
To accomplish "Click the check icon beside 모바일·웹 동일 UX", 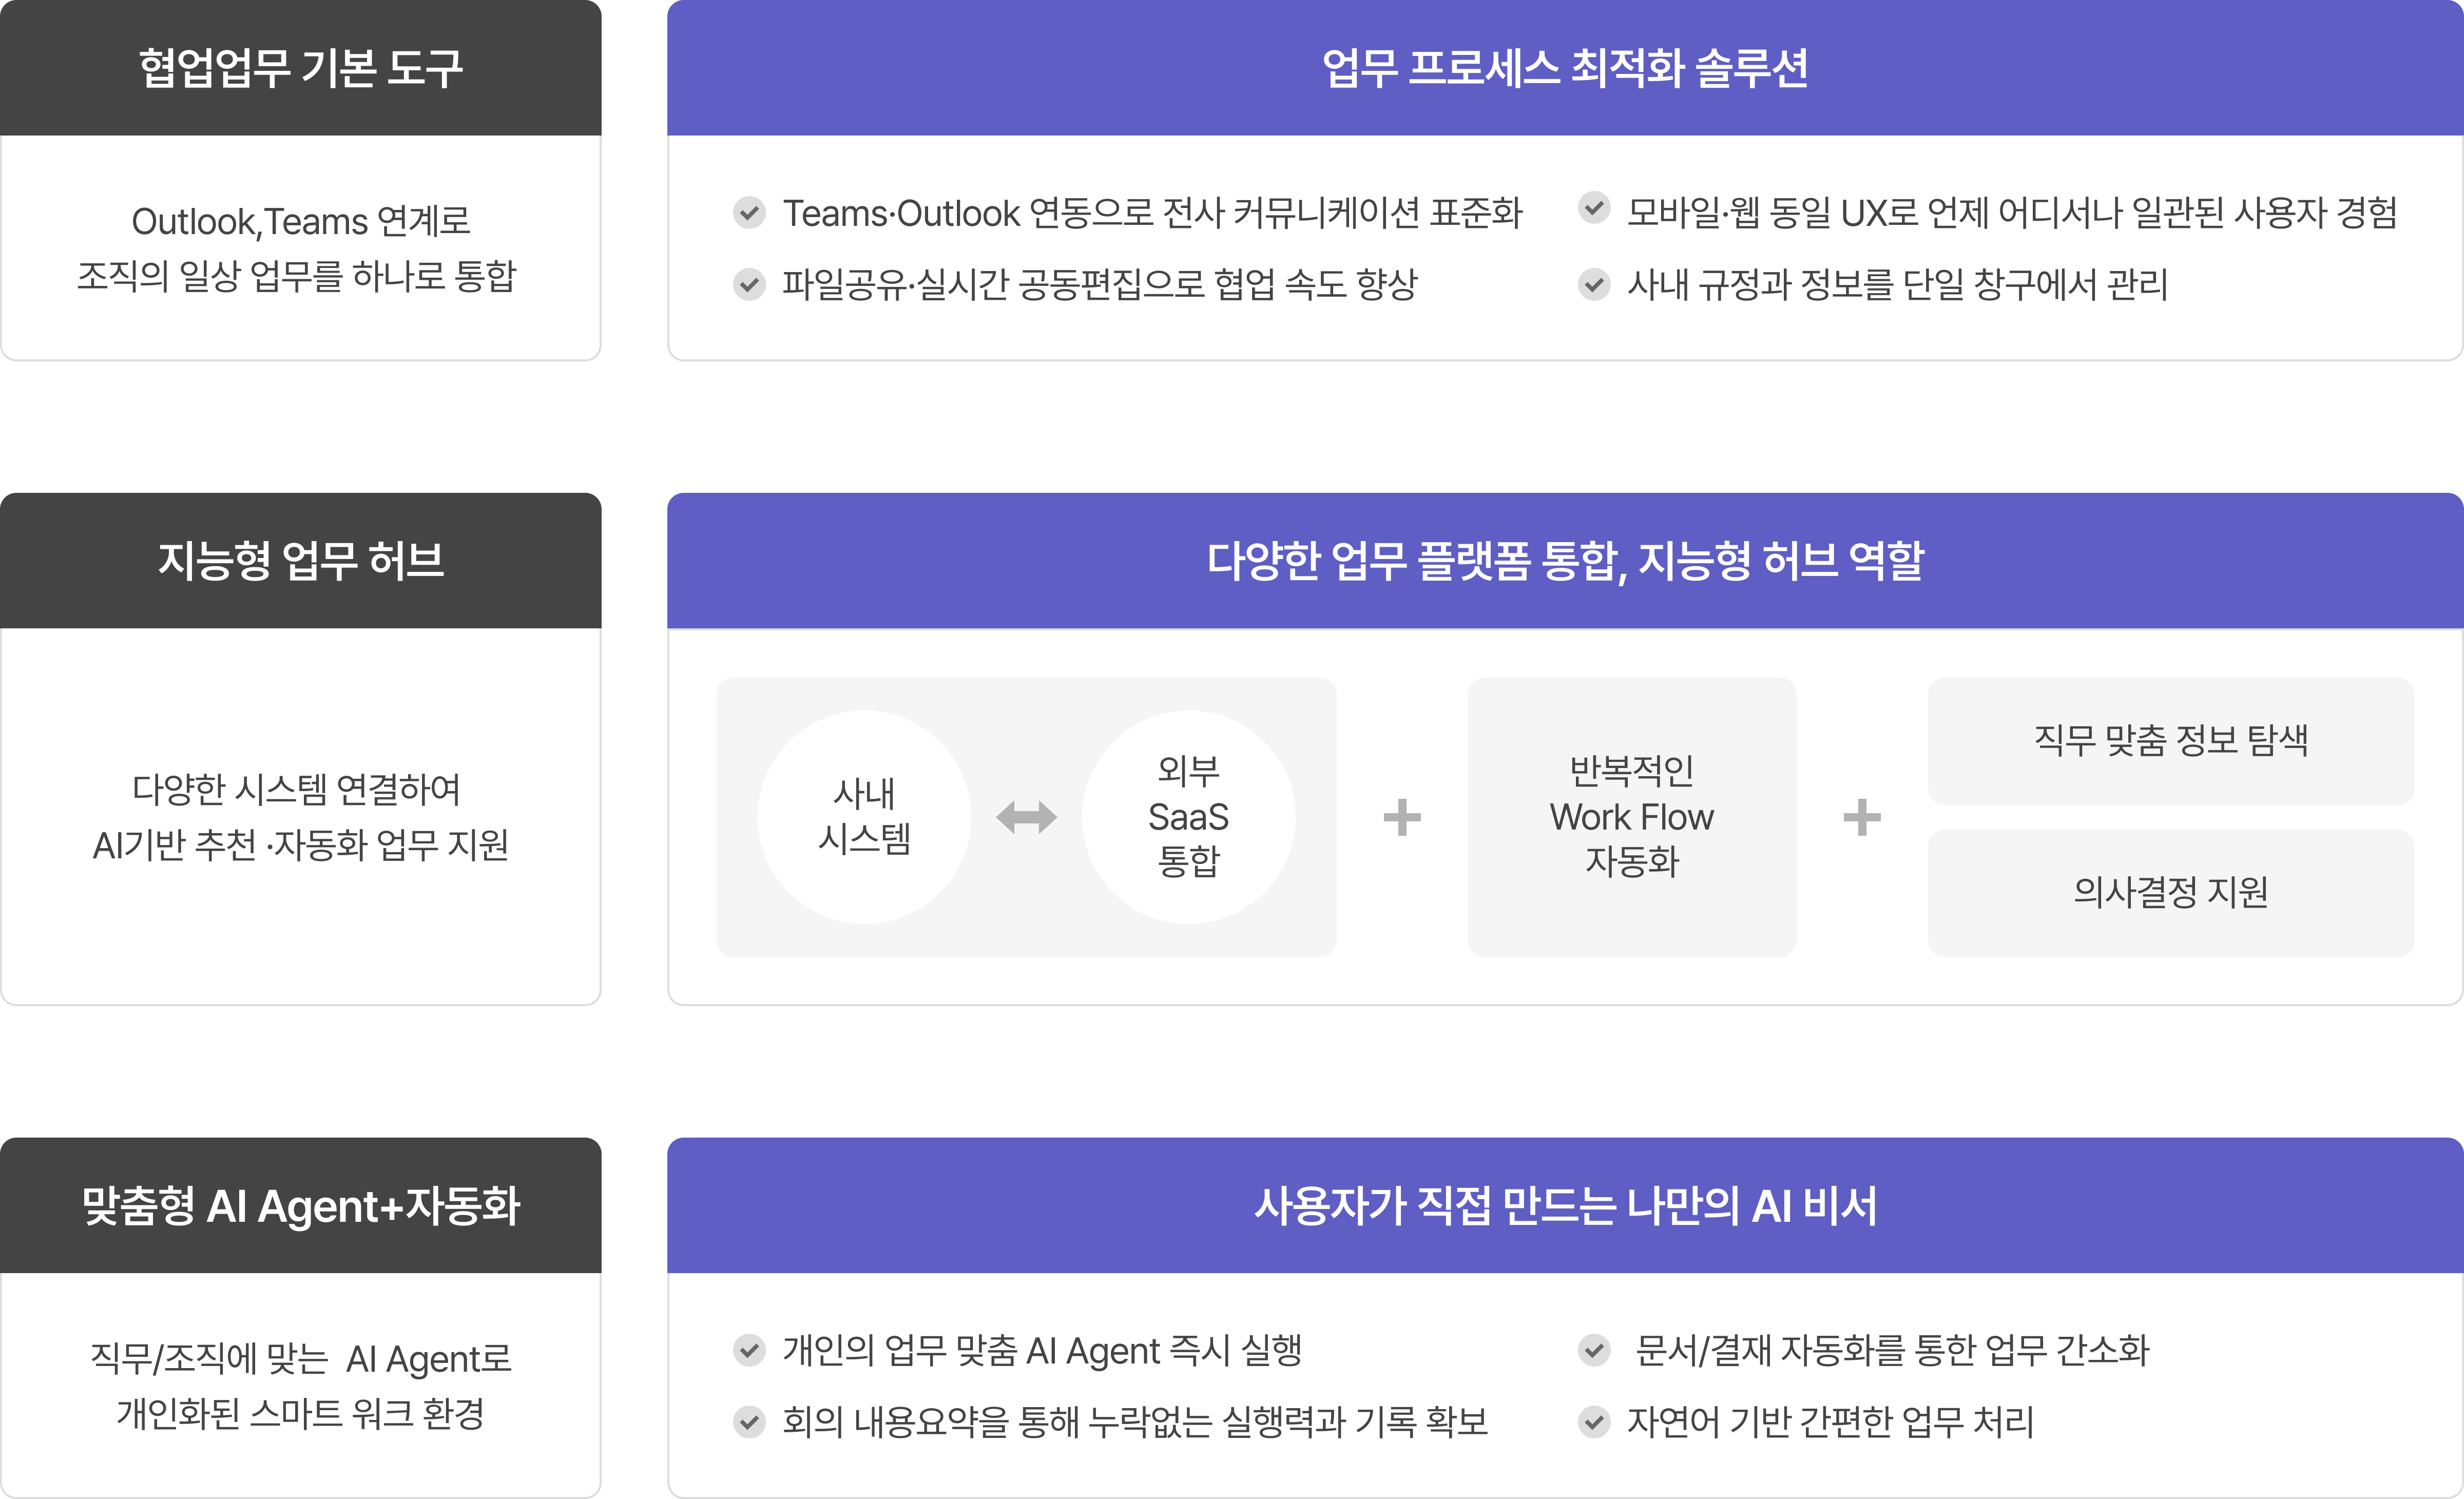I will pos(1594,208).
